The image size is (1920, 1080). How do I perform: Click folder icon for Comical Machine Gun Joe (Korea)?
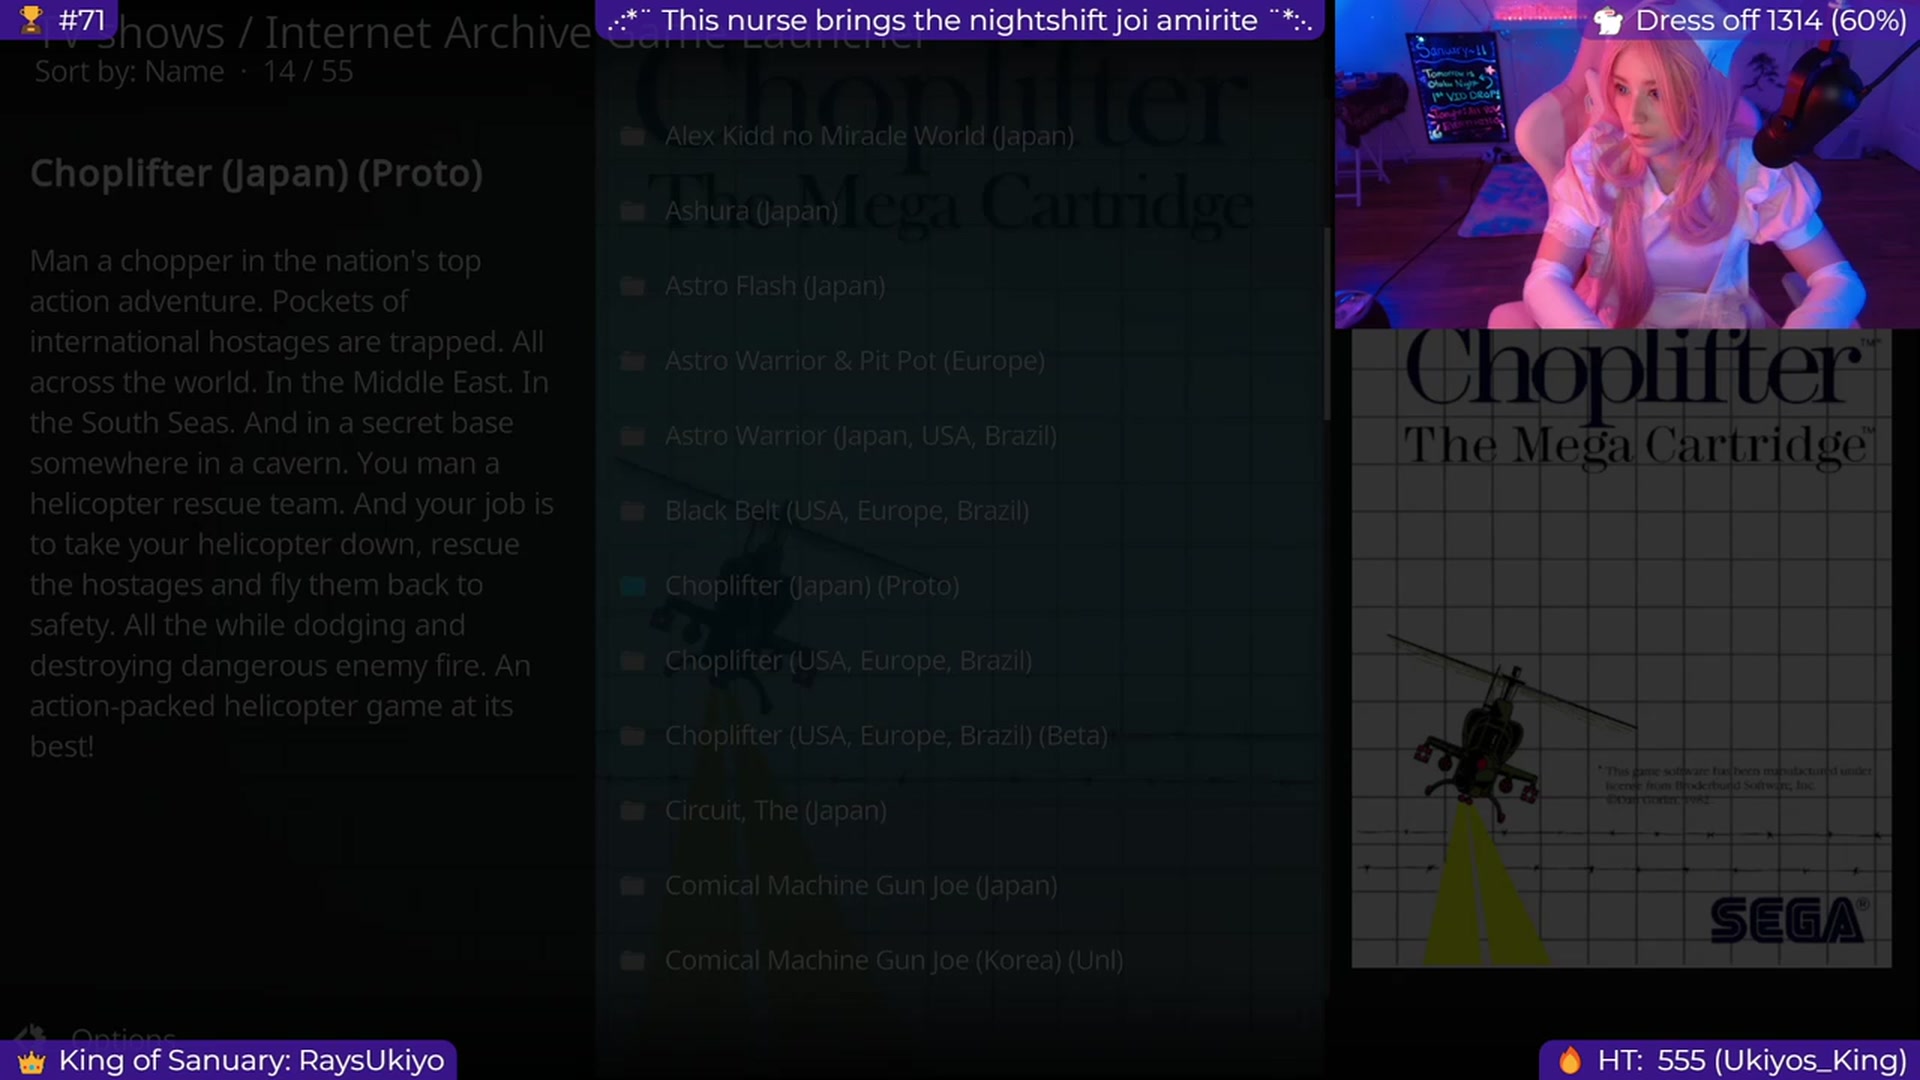pyautogui.click(x=632, y=961)
